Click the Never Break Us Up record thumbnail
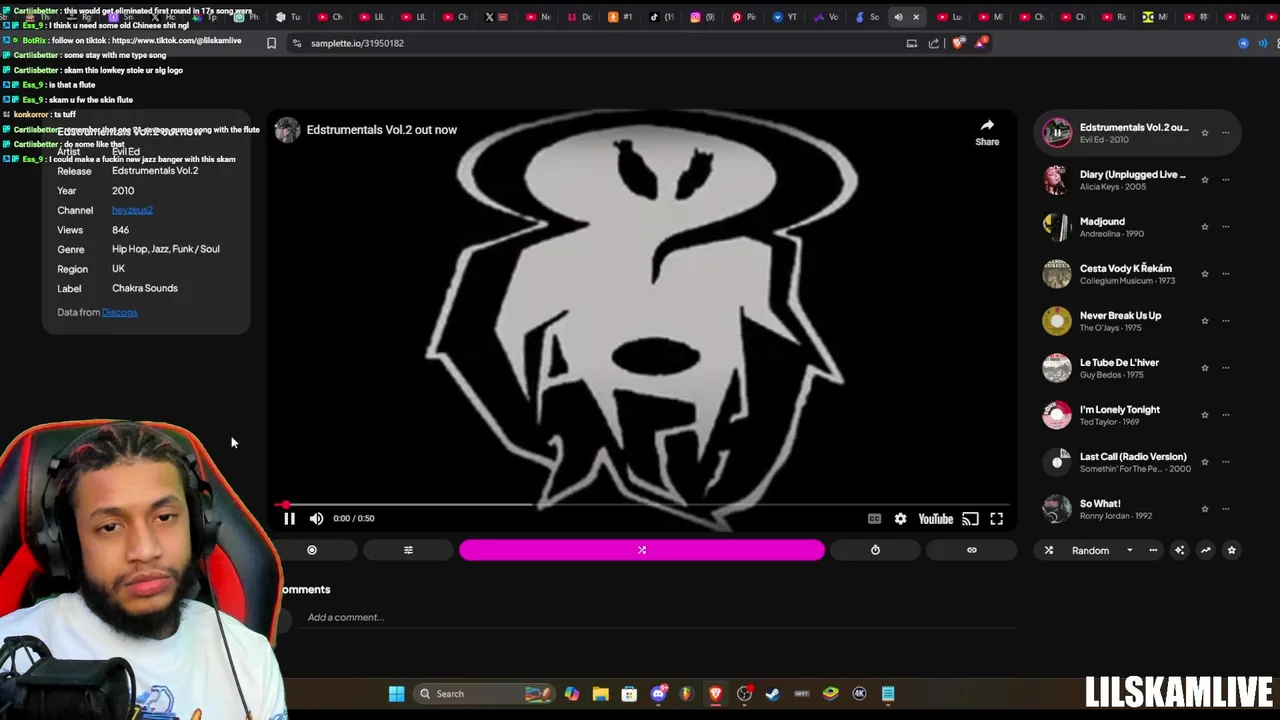Viewport: 1280px width, 720px height. [x=1057, y=320]
